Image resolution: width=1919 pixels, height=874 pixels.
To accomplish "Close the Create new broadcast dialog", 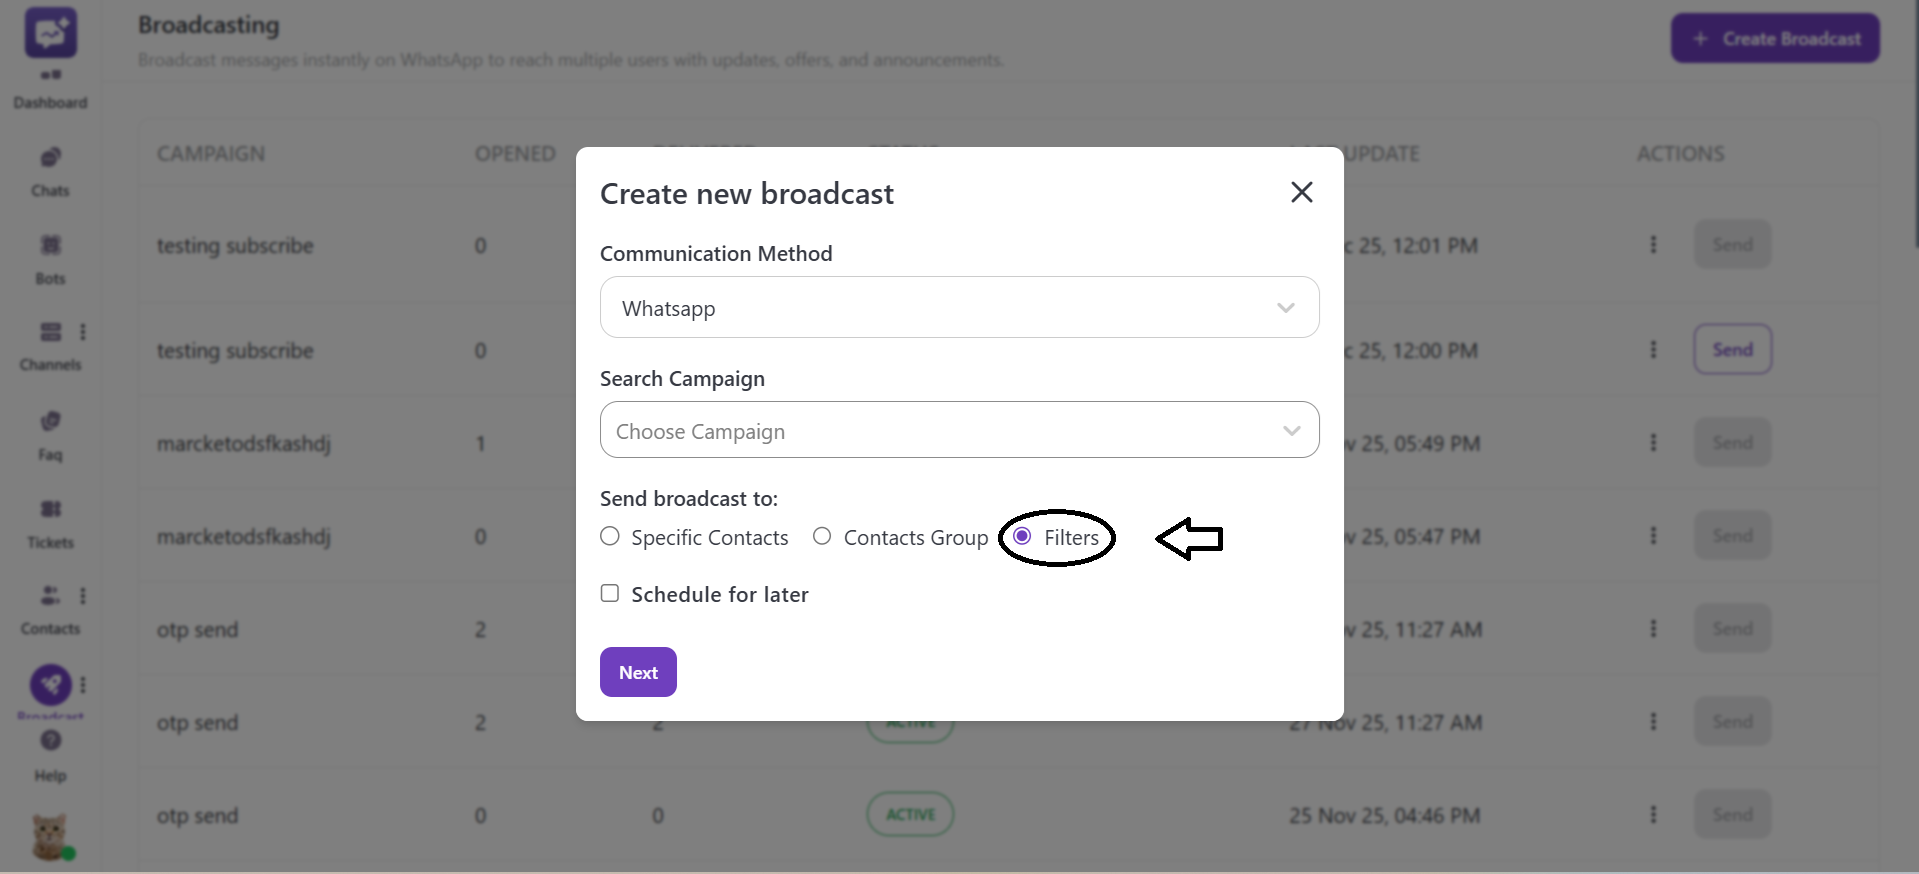I will pyautogui.click(x=1301, y=192).
